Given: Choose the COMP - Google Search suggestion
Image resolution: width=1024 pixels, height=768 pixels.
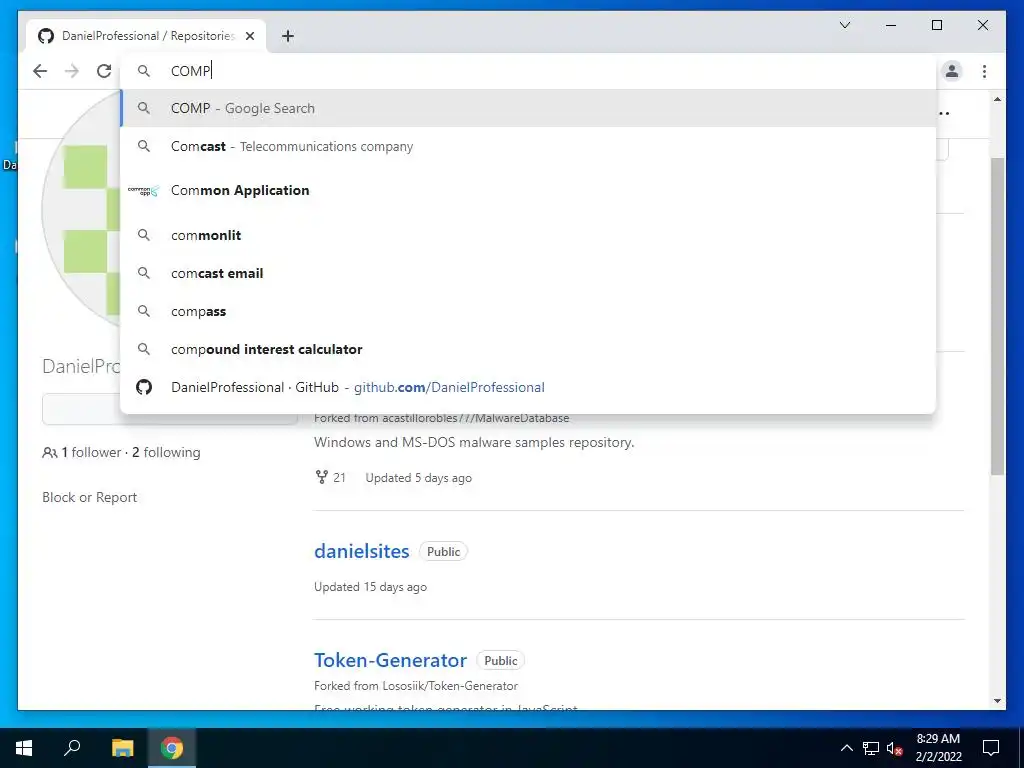Looking at the screenshot, I should click(528, 108).
